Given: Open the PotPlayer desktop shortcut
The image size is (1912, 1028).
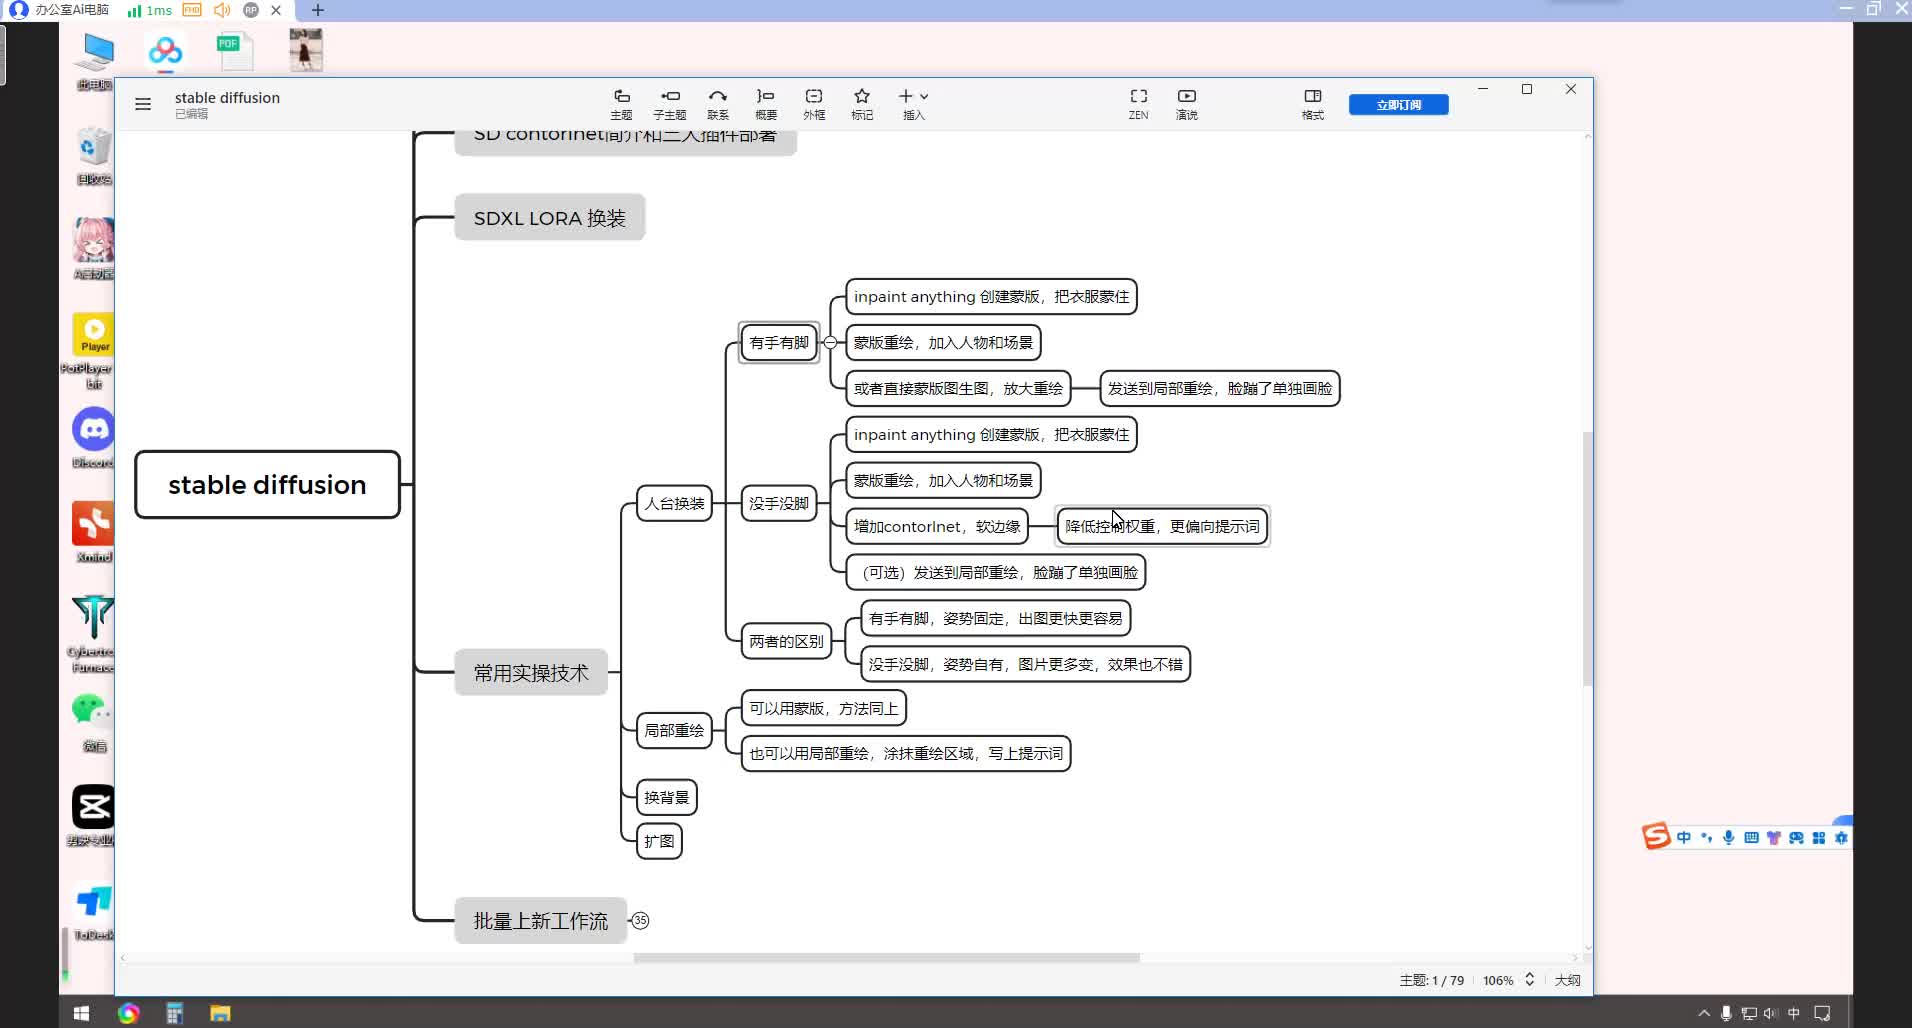Looking at the screenshot, I should point(94,350).
